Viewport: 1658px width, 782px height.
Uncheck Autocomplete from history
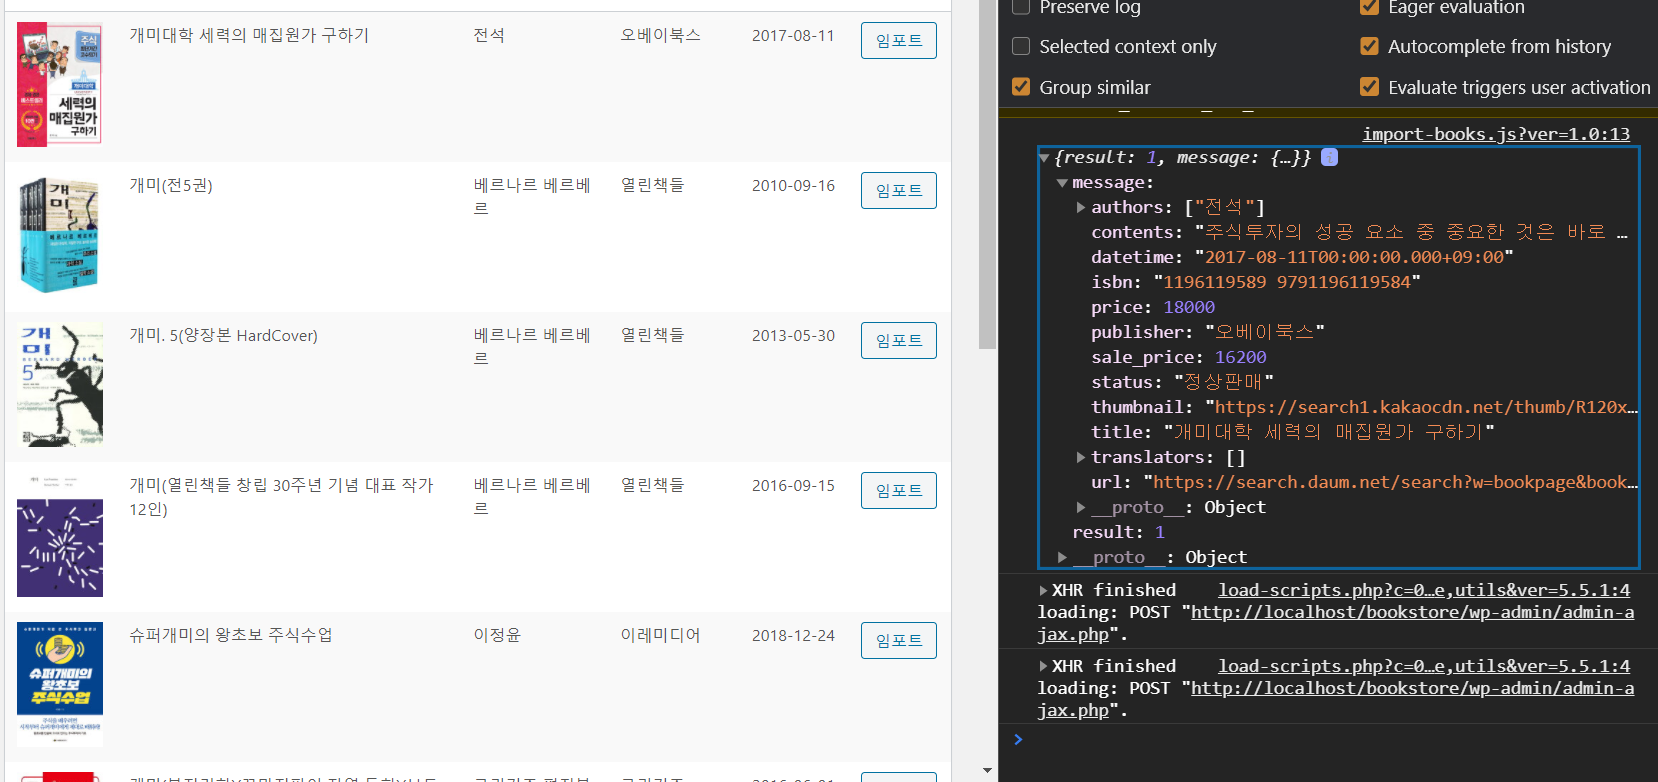[1370, 46]
